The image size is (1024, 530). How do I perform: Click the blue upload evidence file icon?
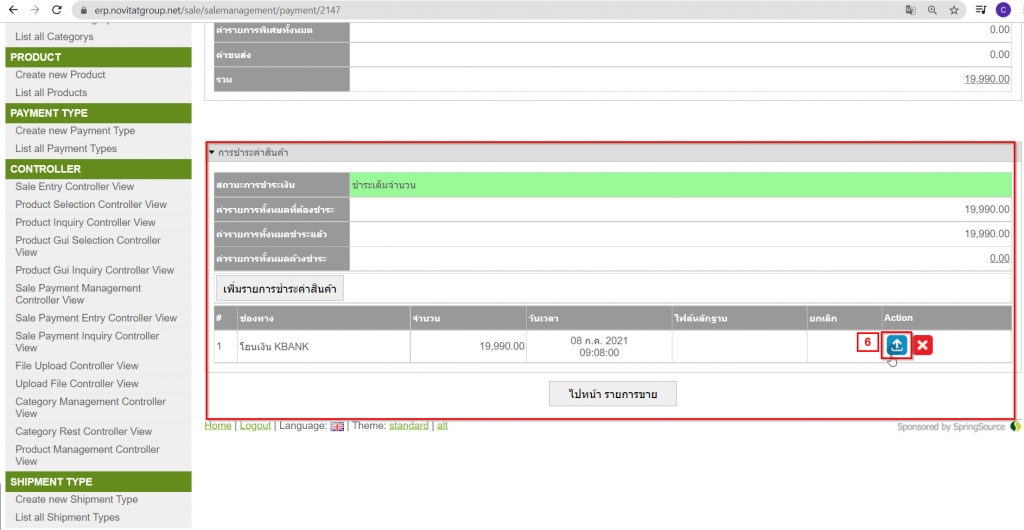(897, 345)
